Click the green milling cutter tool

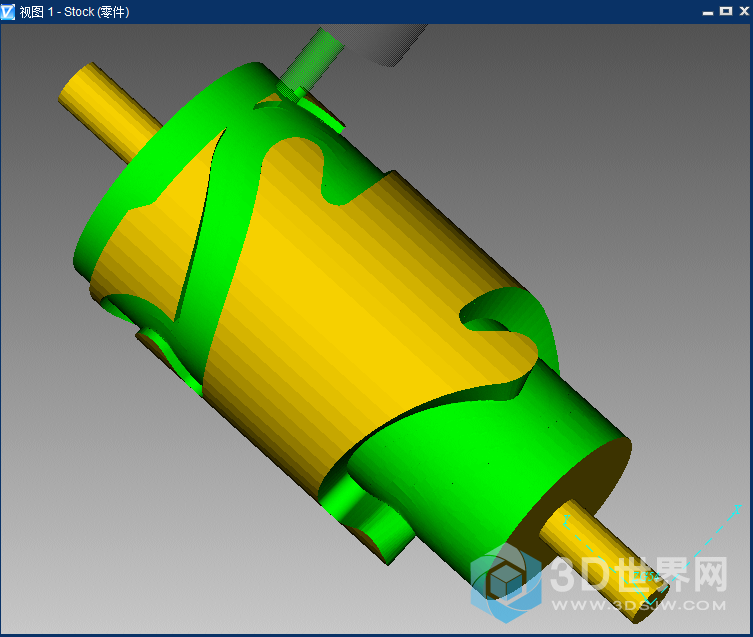pyautogui.click(x=310, y=62)
